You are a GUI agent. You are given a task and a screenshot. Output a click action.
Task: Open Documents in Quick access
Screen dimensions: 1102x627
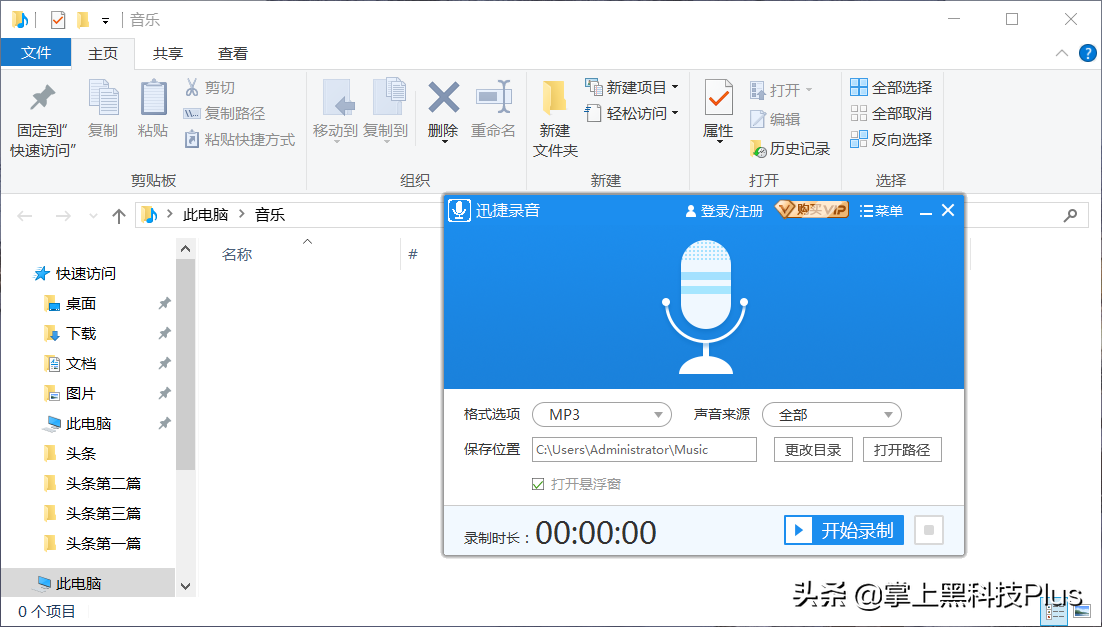[x=80, y=364]
